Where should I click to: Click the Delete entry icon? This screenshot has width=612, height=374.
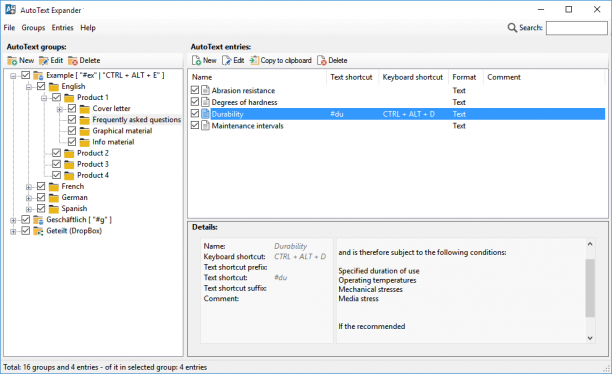pos(322,61)
